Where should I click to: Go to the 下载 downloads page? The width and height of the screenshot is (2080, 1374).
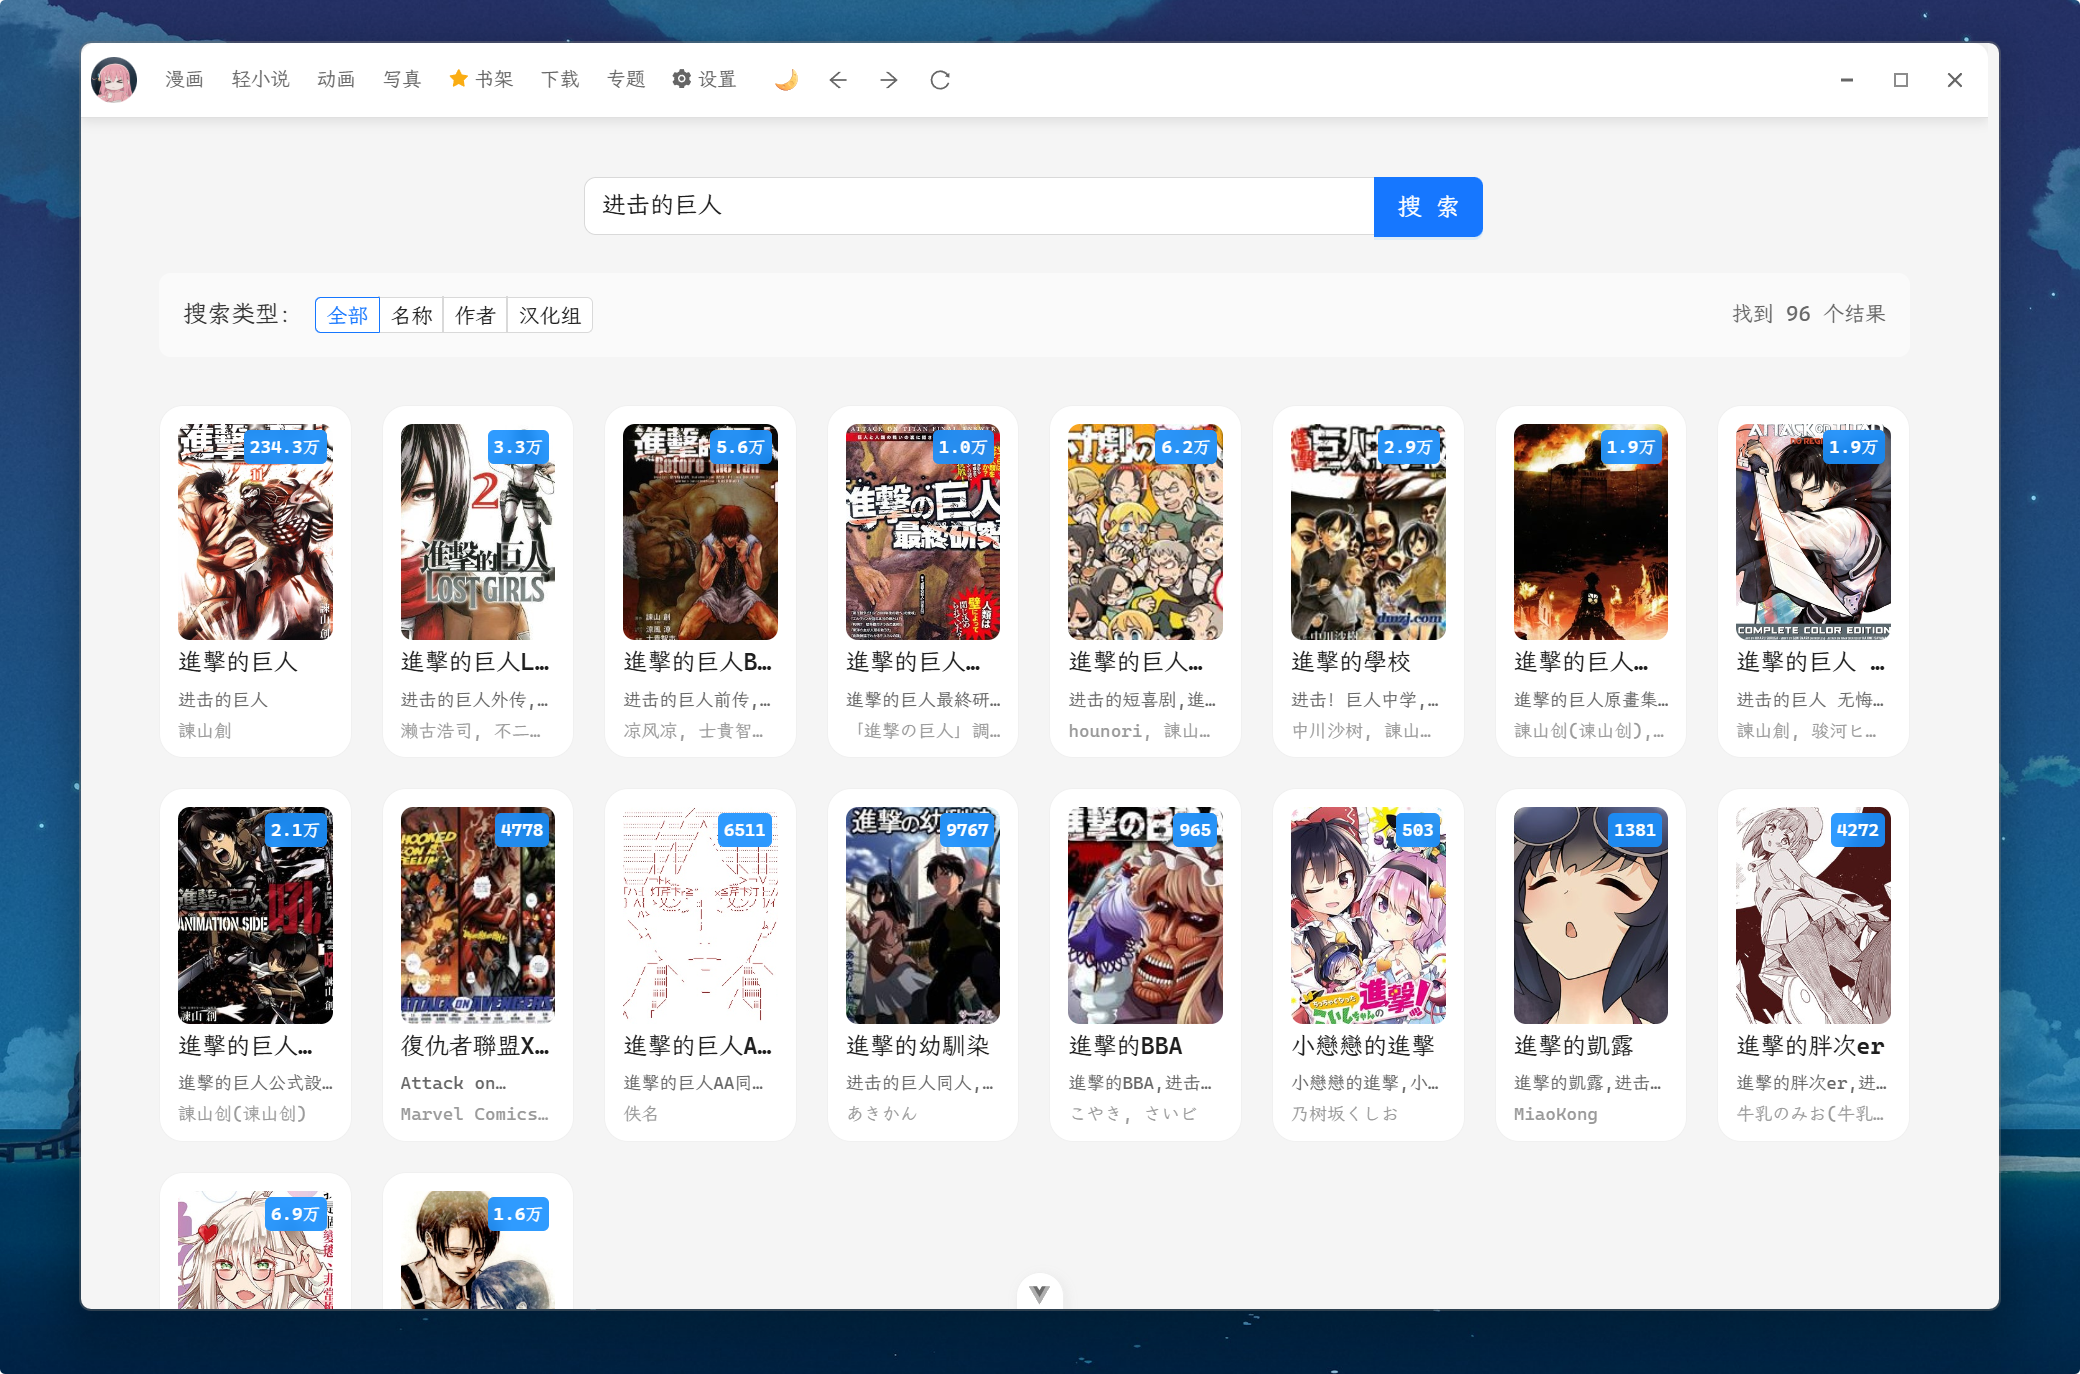pos(560,80)
